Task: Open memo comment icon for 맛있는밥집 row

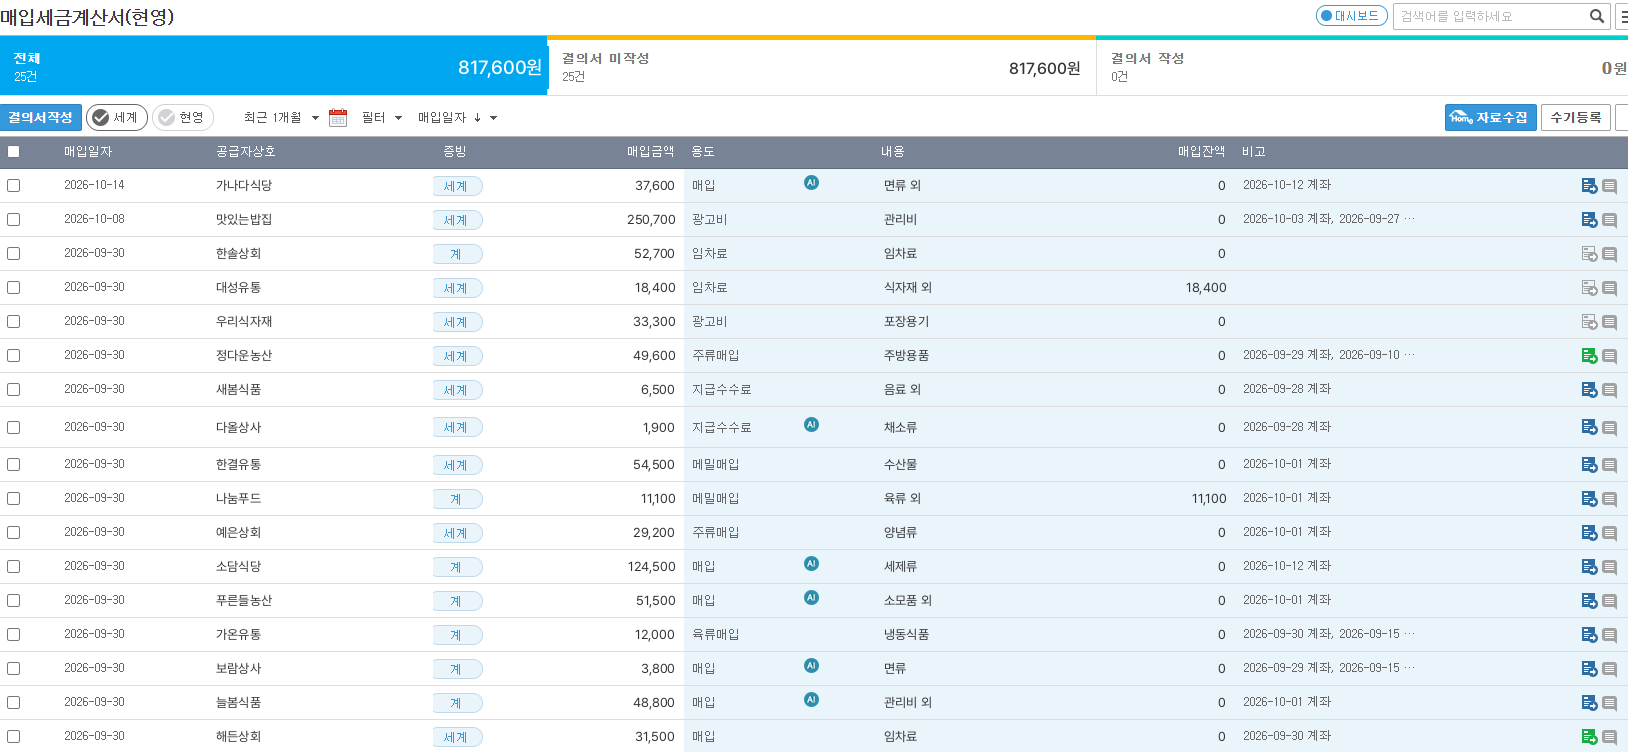Action: pyautogui.click(x=1609, y=220)
